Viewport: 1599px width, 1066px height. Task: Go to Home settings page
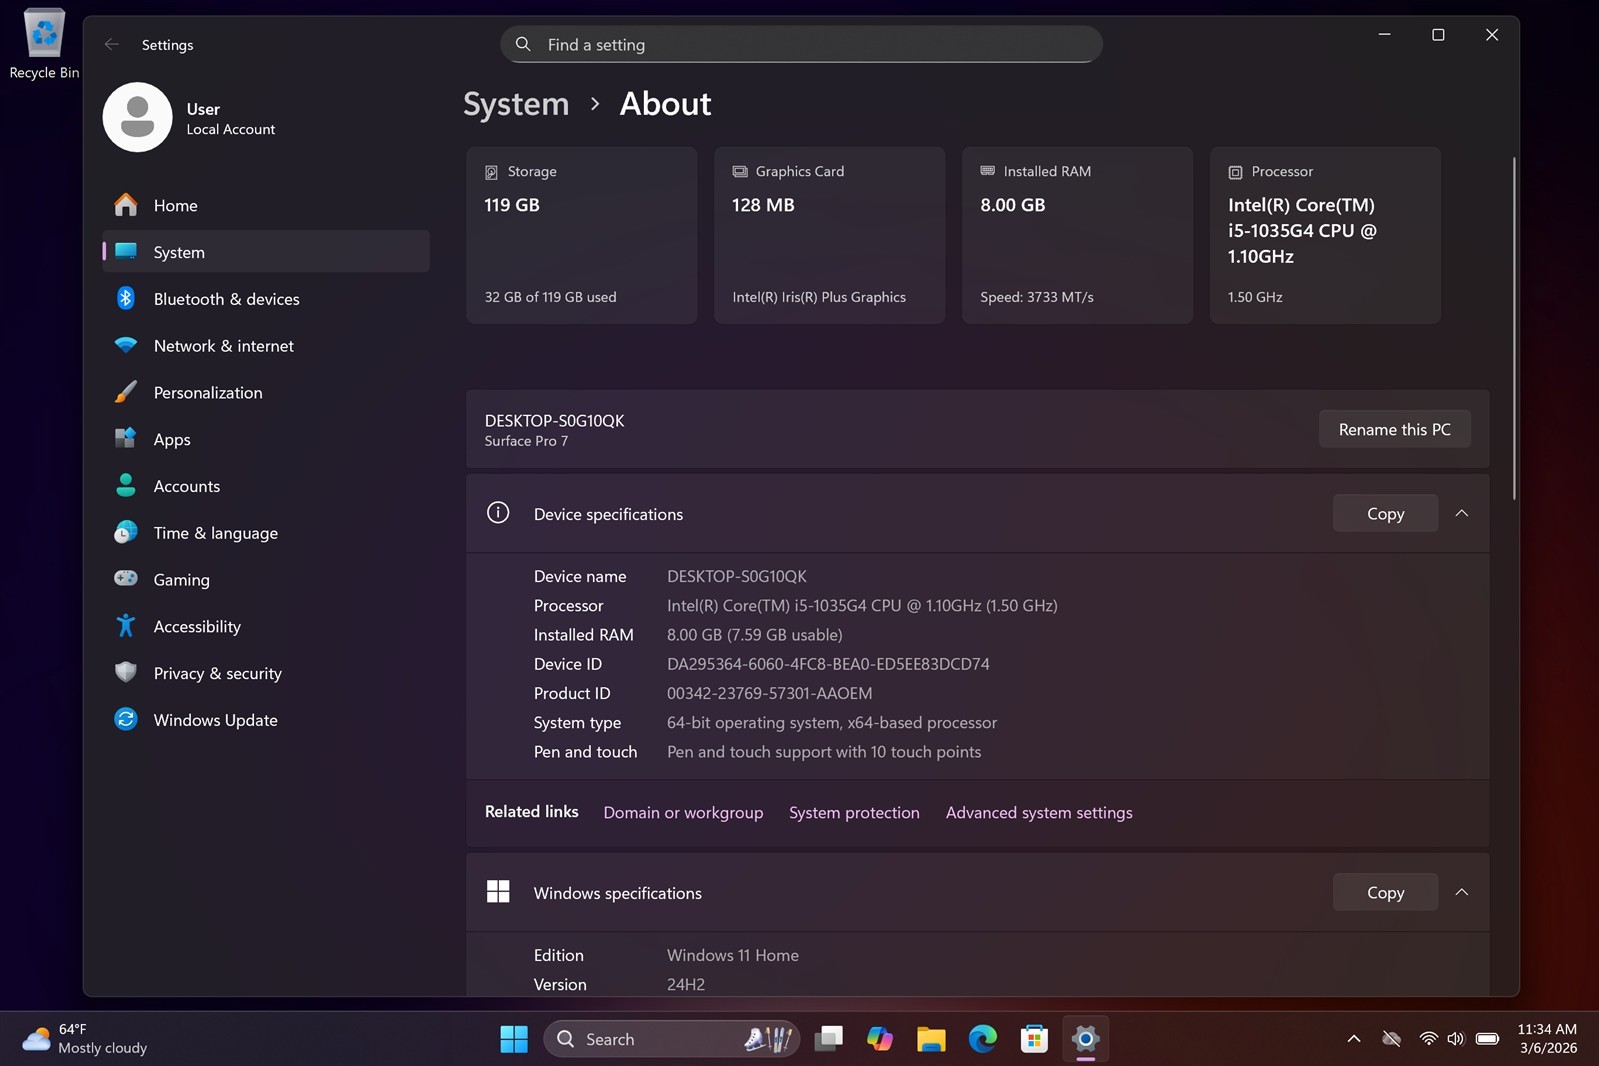pos(266,205)
